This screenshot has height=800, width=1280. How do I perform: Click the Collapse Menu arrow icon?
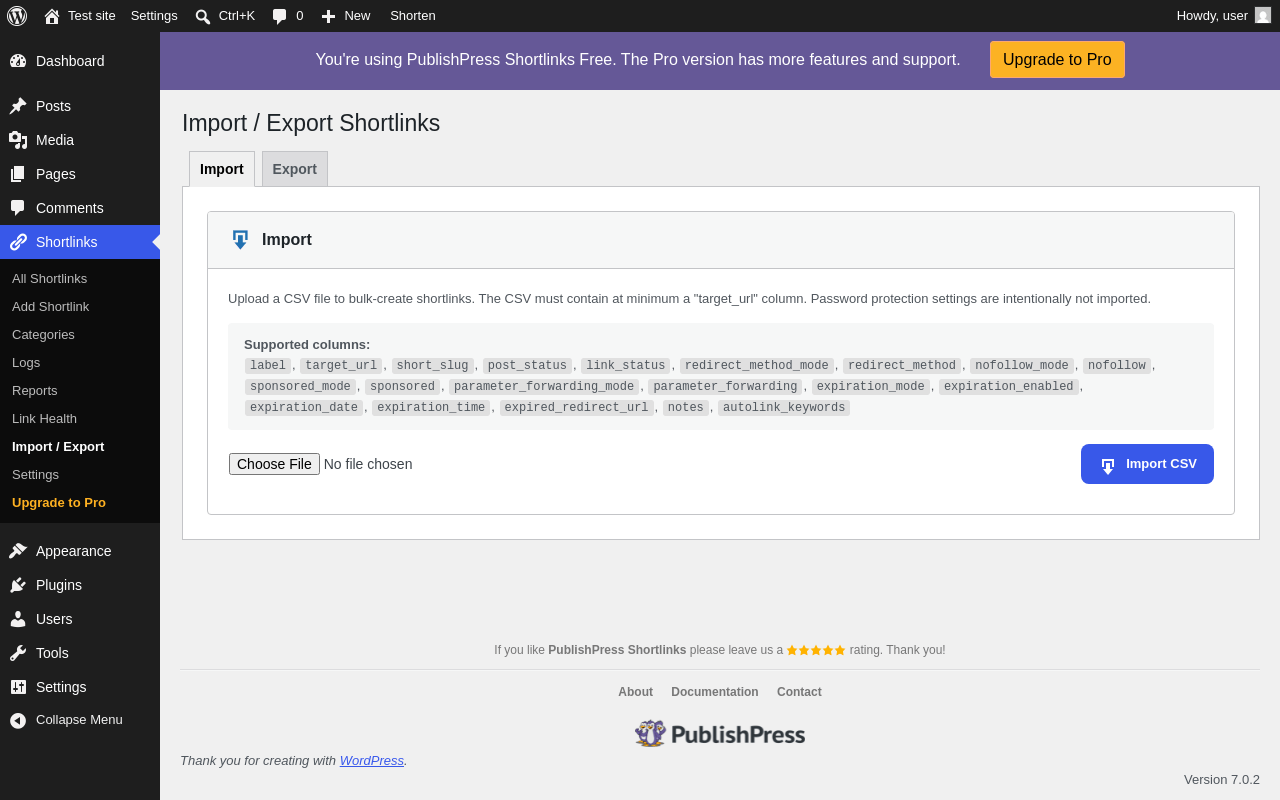click(18, 720)
